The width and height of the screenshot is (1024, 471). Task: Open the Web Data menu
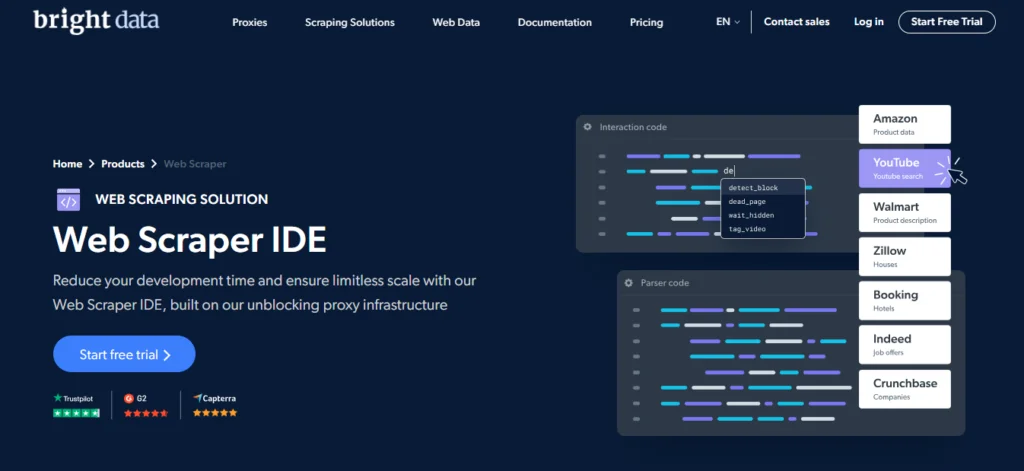[x=456, y=22]
